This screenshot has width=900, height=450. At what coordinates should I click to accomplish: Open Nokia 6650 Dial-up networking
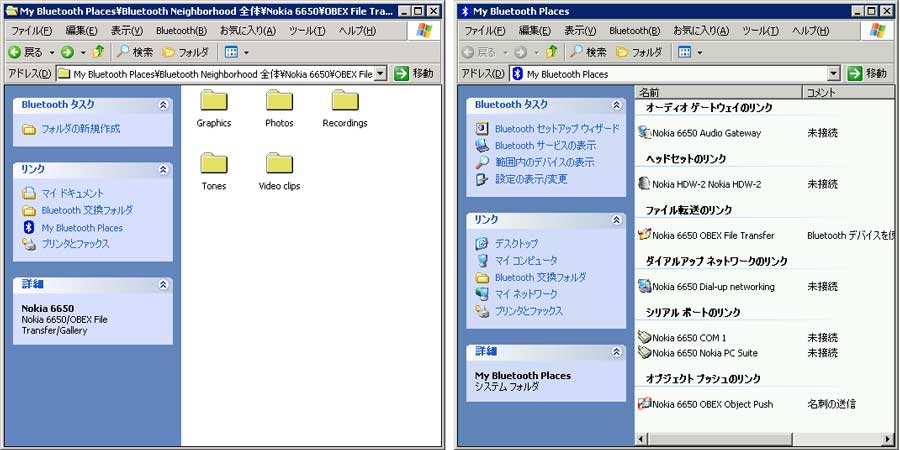[x=712, y=287]
